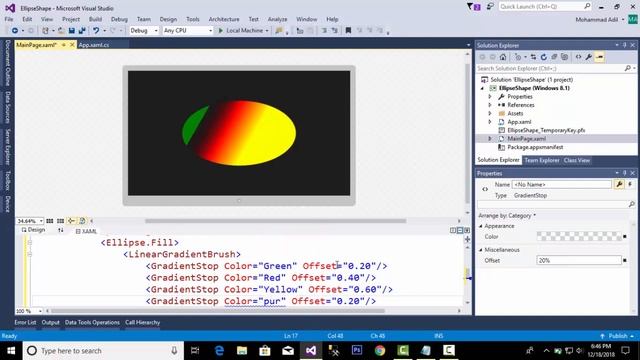The height and width of the screenshot is (360, 640).
Task: Click the feedback icon beside Quick Launch
Action: 490,7
